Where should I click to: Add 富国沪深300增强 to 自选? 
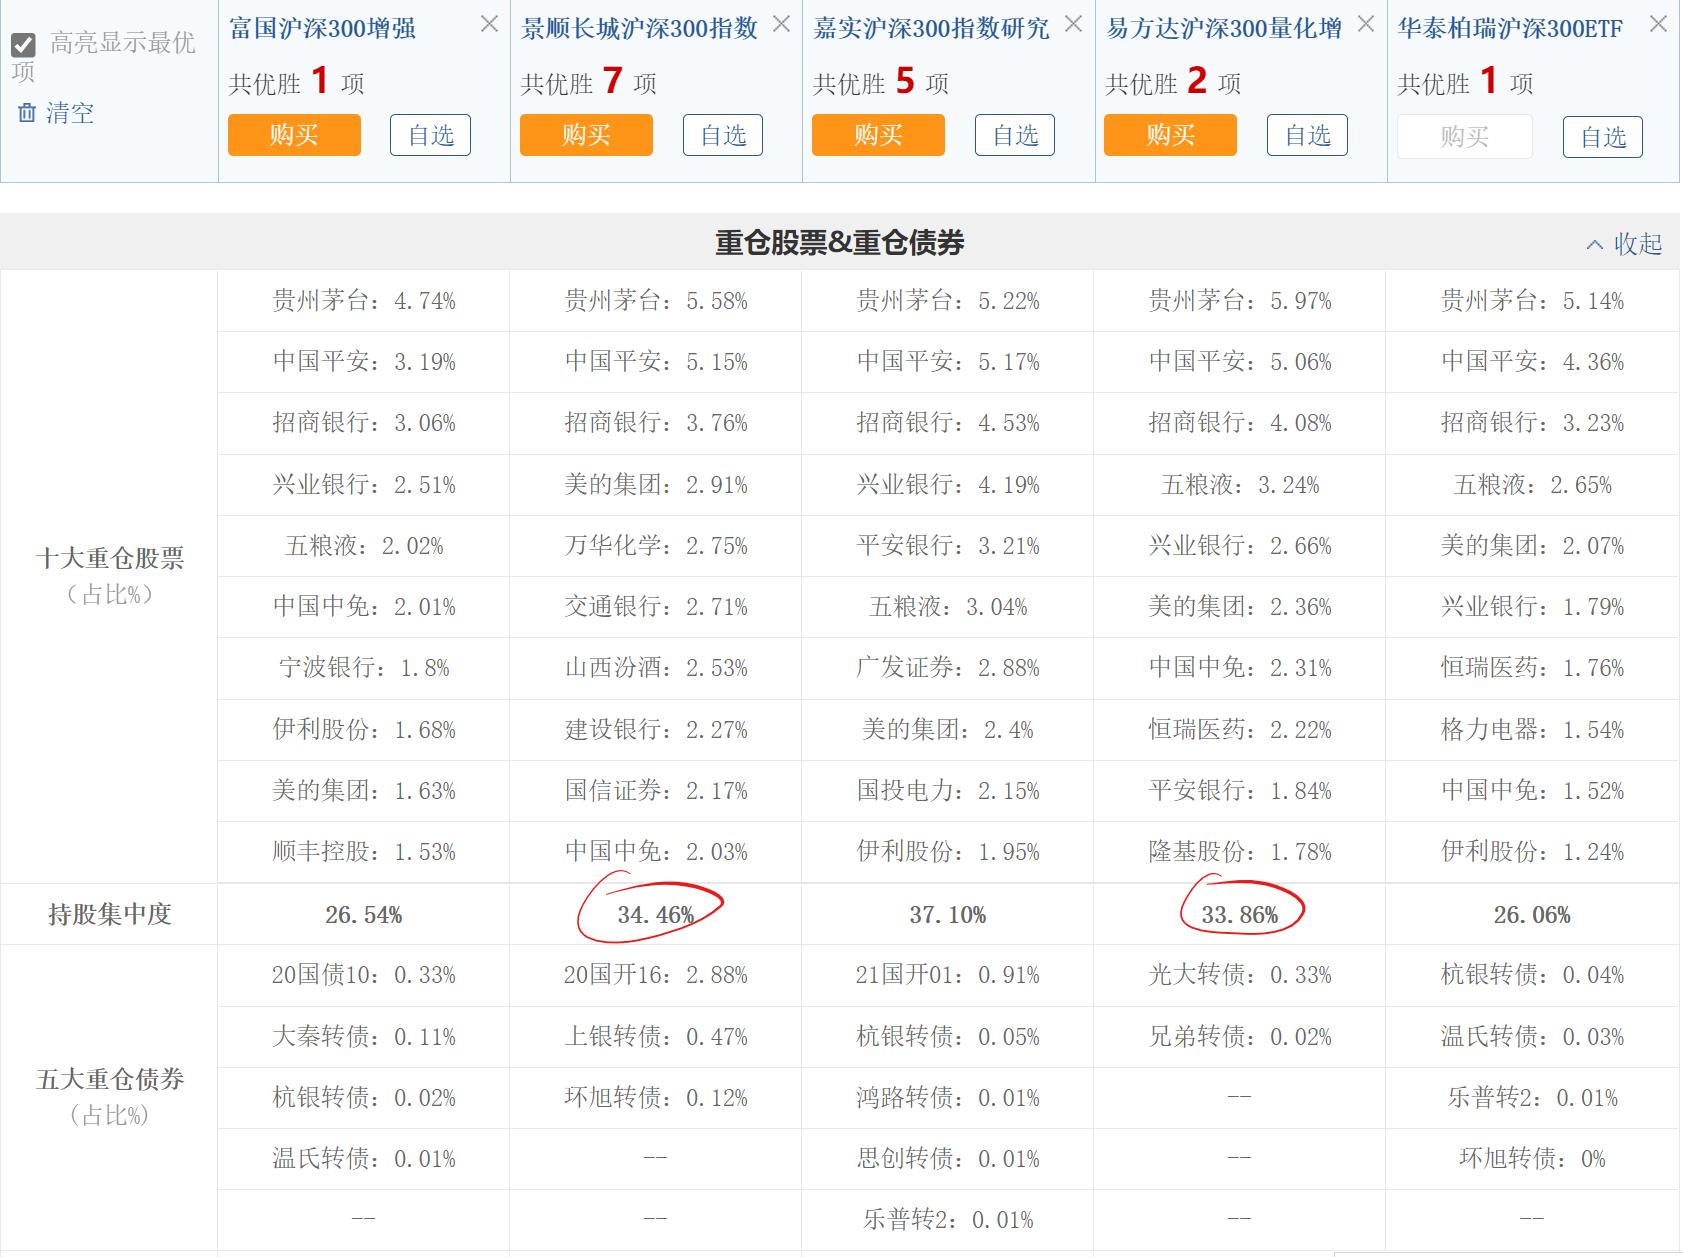[x=430, y=135]
